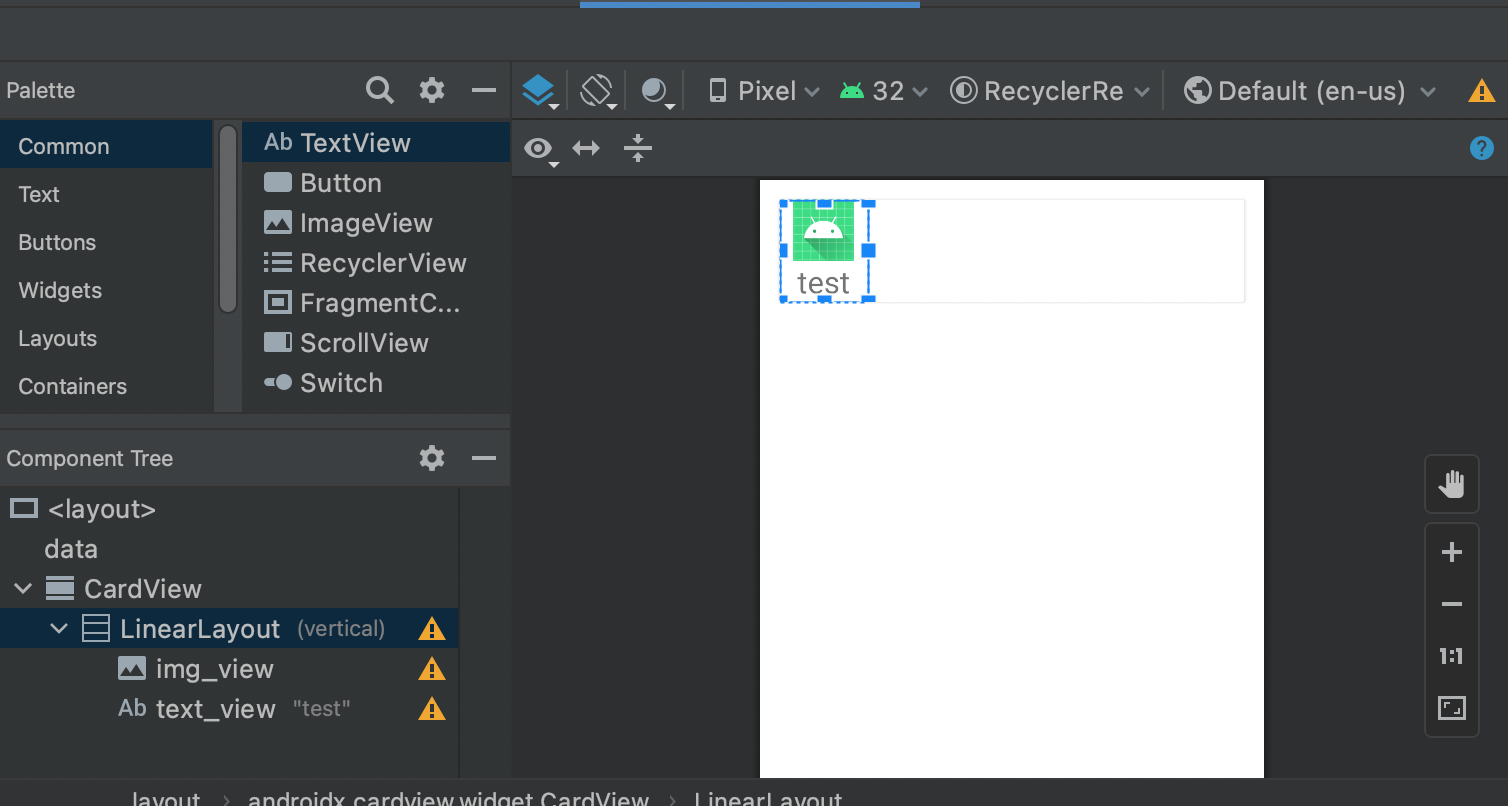1508x806 pixels.
Task: Select the Widgets palette category
Action: 60,291
